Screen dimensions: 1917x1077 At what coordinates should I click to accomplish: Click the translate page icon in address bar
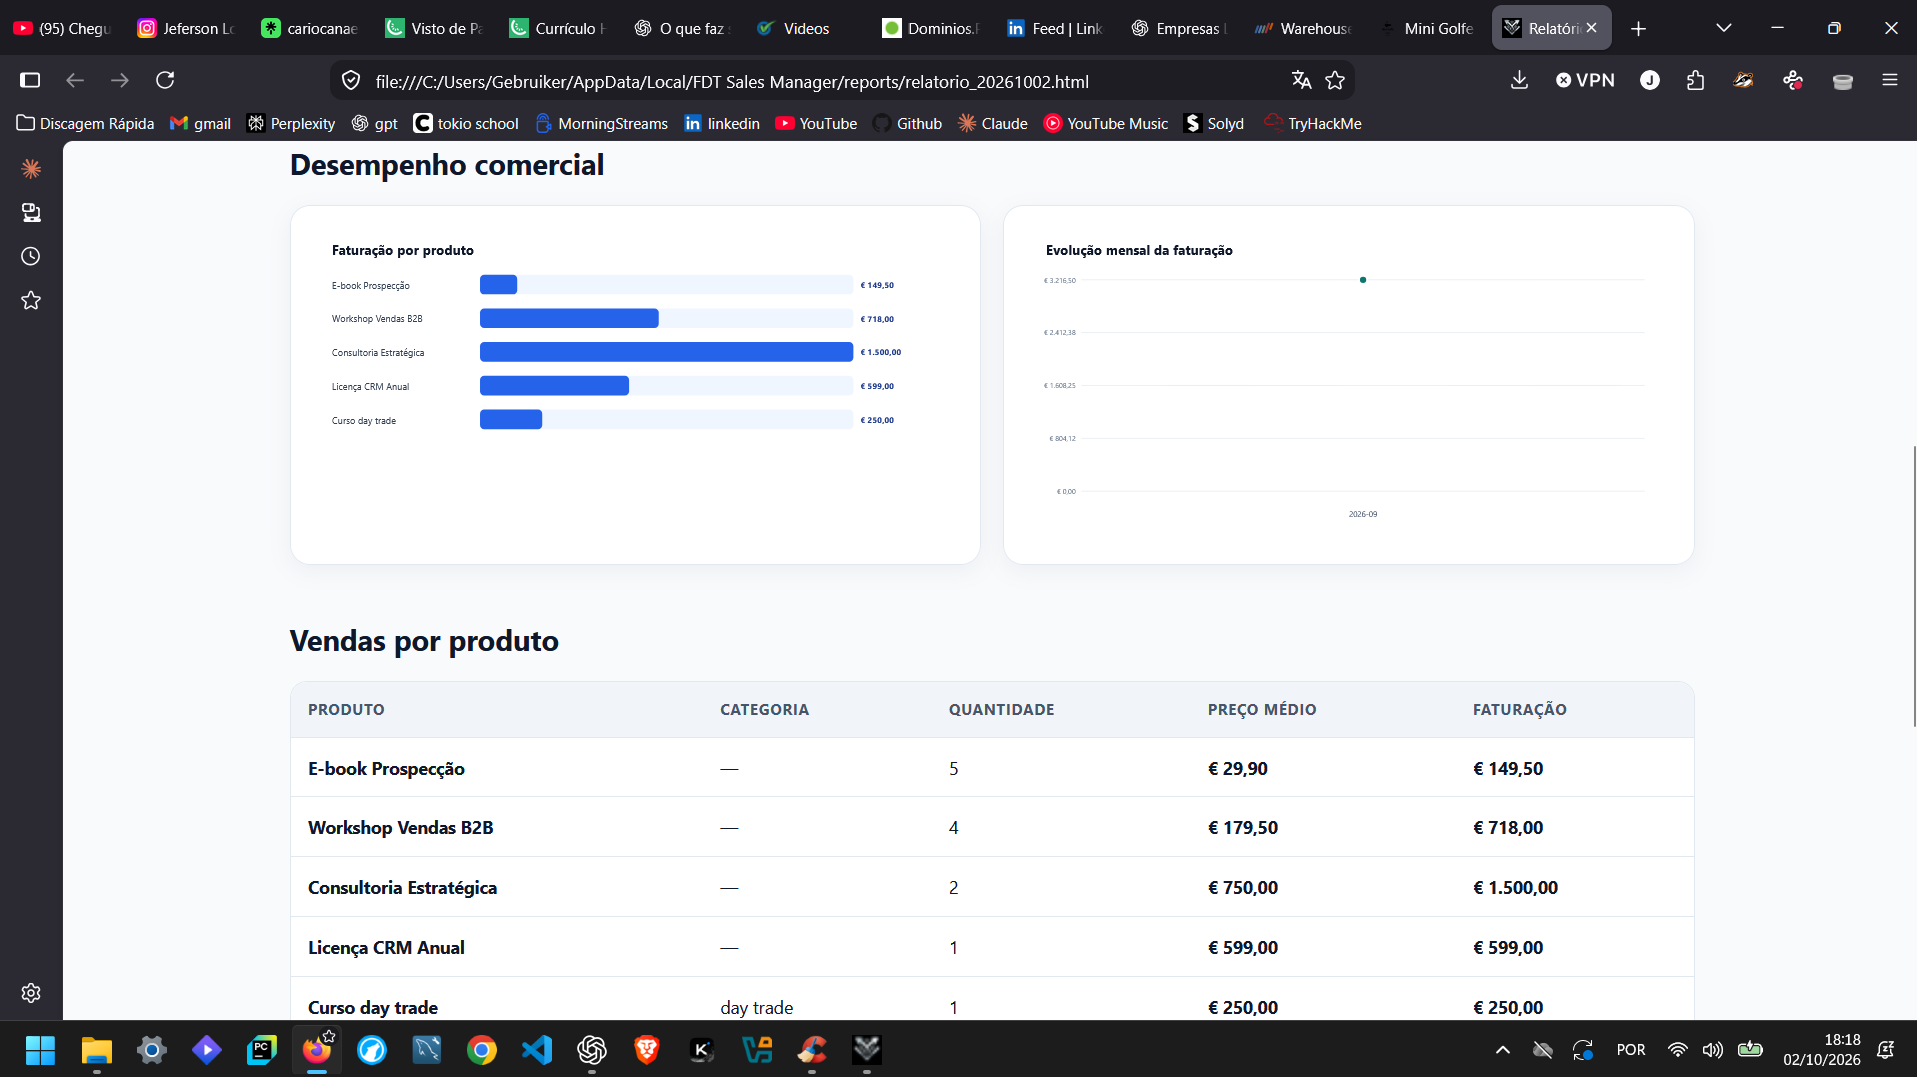coord(1301,80)
